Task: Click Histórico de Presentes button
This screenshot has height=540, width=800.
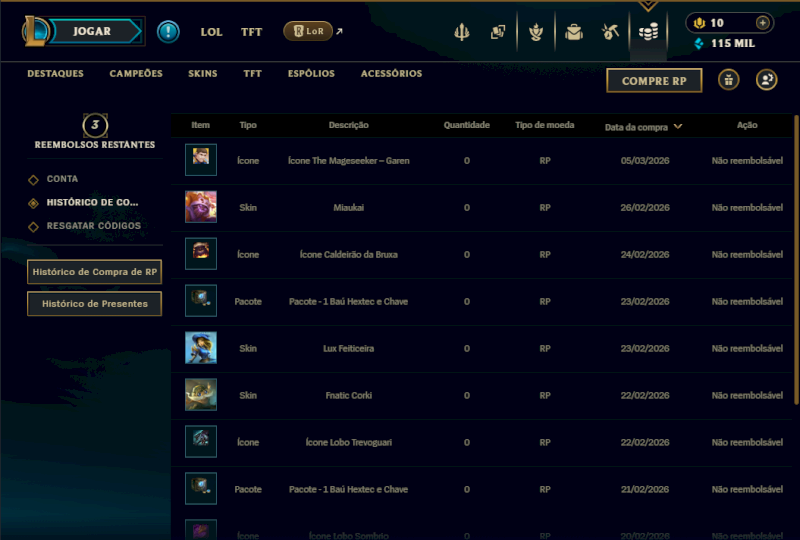Action: pos(94,304)
